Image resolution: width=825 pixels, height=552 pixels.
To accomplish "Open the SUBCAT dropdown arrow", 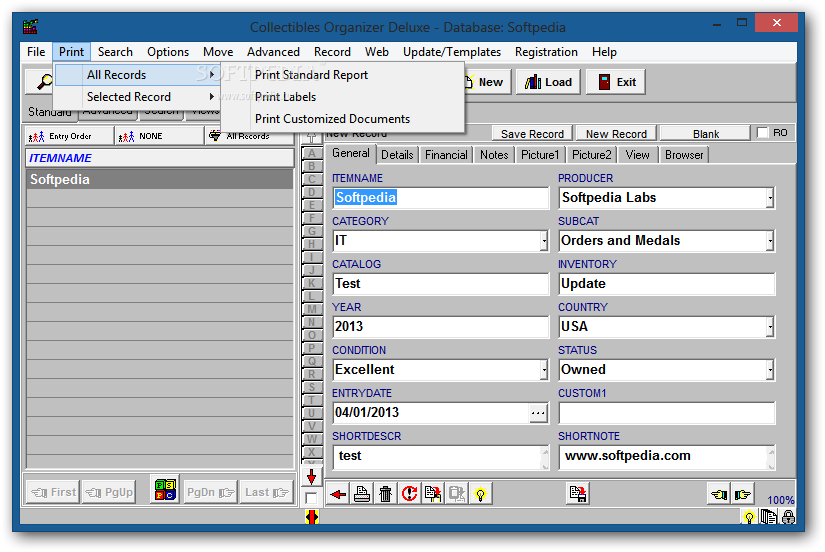I will [x=770, y=242].
